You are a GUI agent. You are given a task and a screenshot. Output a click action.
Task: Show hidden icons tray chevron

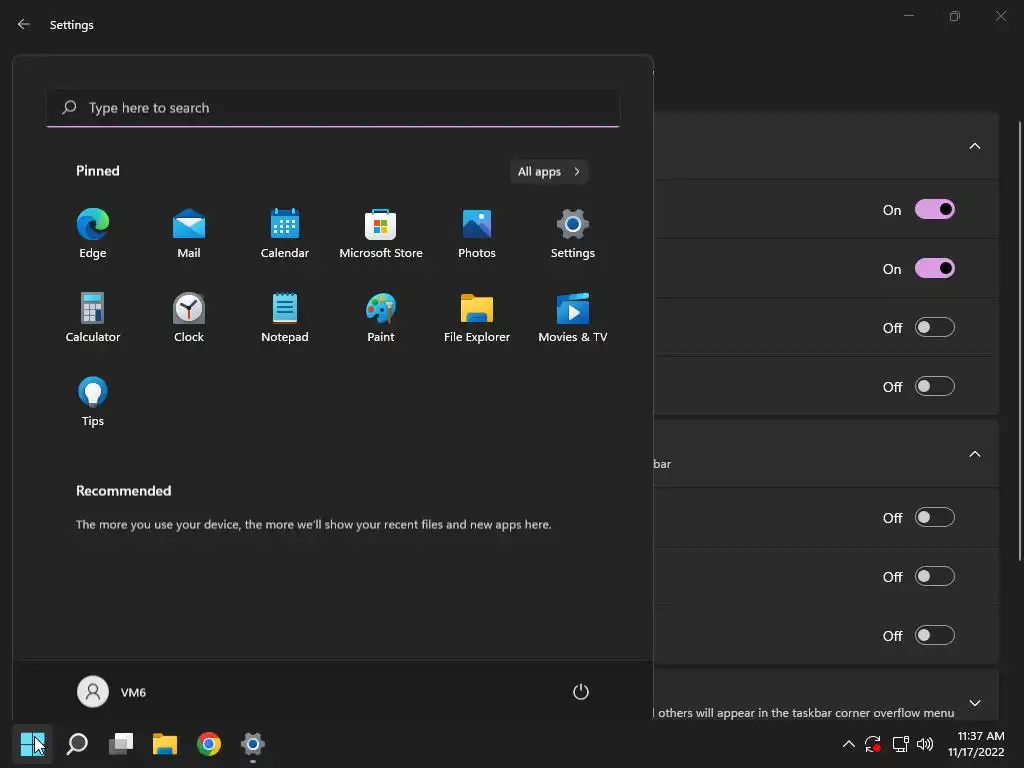(x=848, y=743)
